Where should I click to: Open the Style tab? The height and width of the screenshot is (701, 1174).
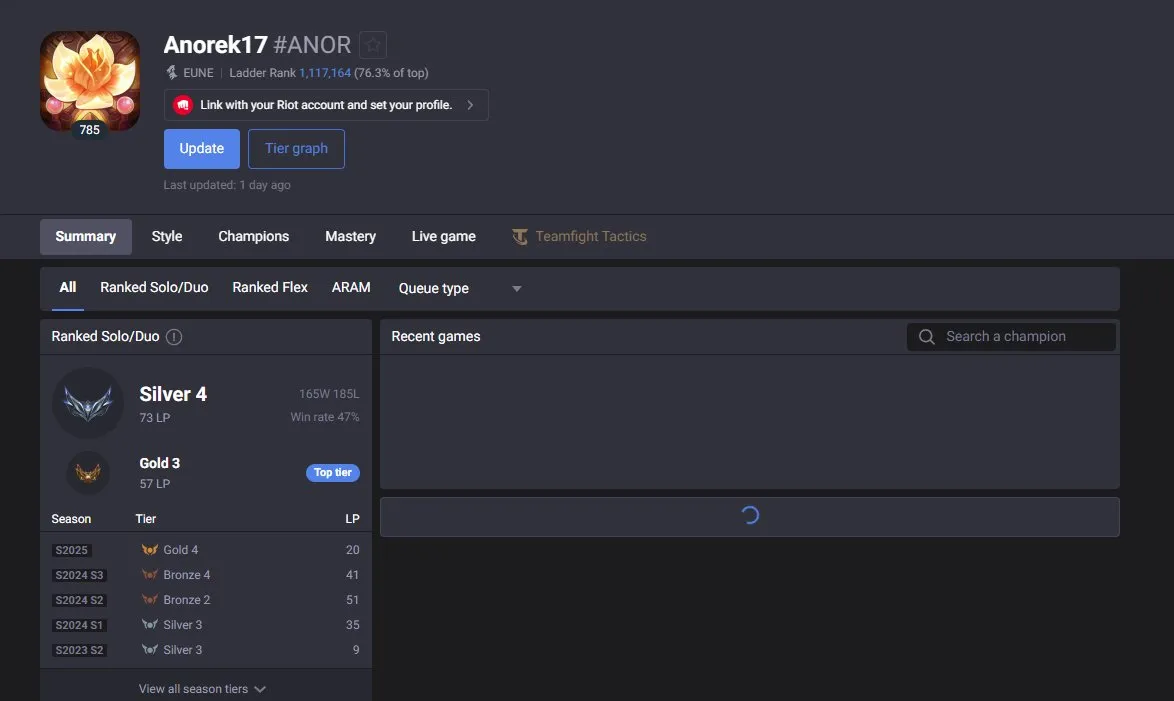tap(167, 237)
